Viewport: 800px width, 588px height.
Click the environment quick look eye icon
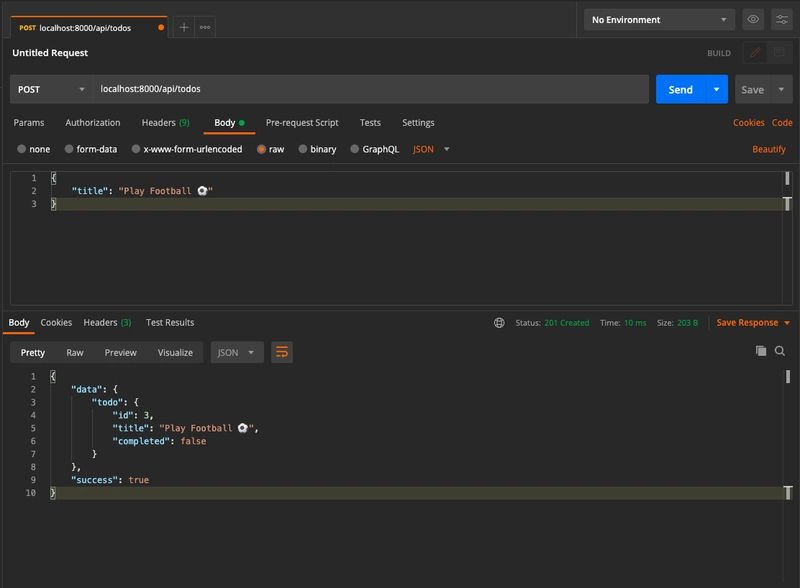[753, 20]
